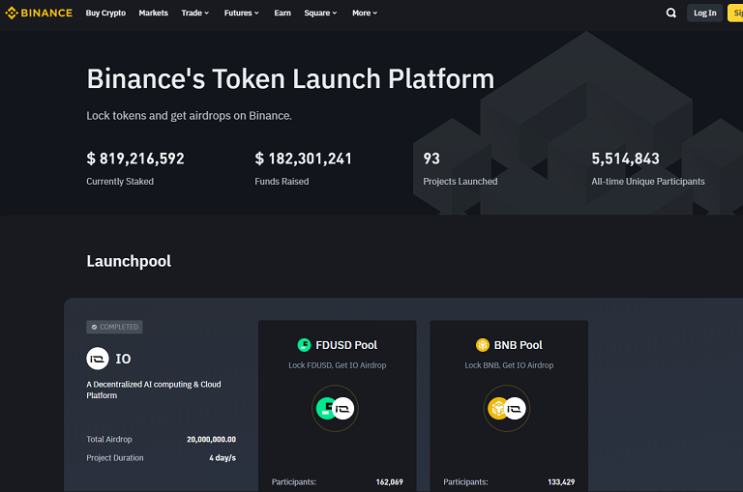The height and width of the screenshot is (492, 743).
Task: Click FDUSD Pool participants count 162,069
Action: [390, 482]
